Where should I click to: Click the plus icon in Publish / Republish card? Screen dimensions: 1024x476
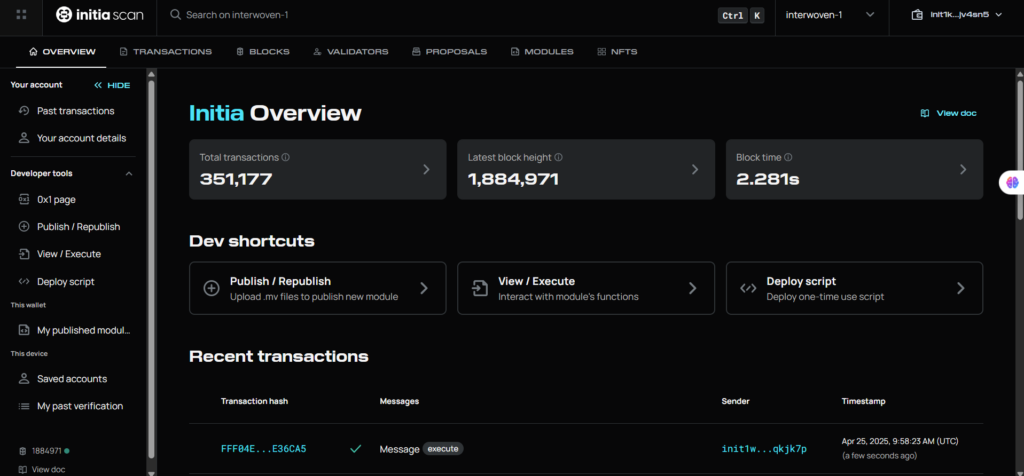tap(212, 288)
